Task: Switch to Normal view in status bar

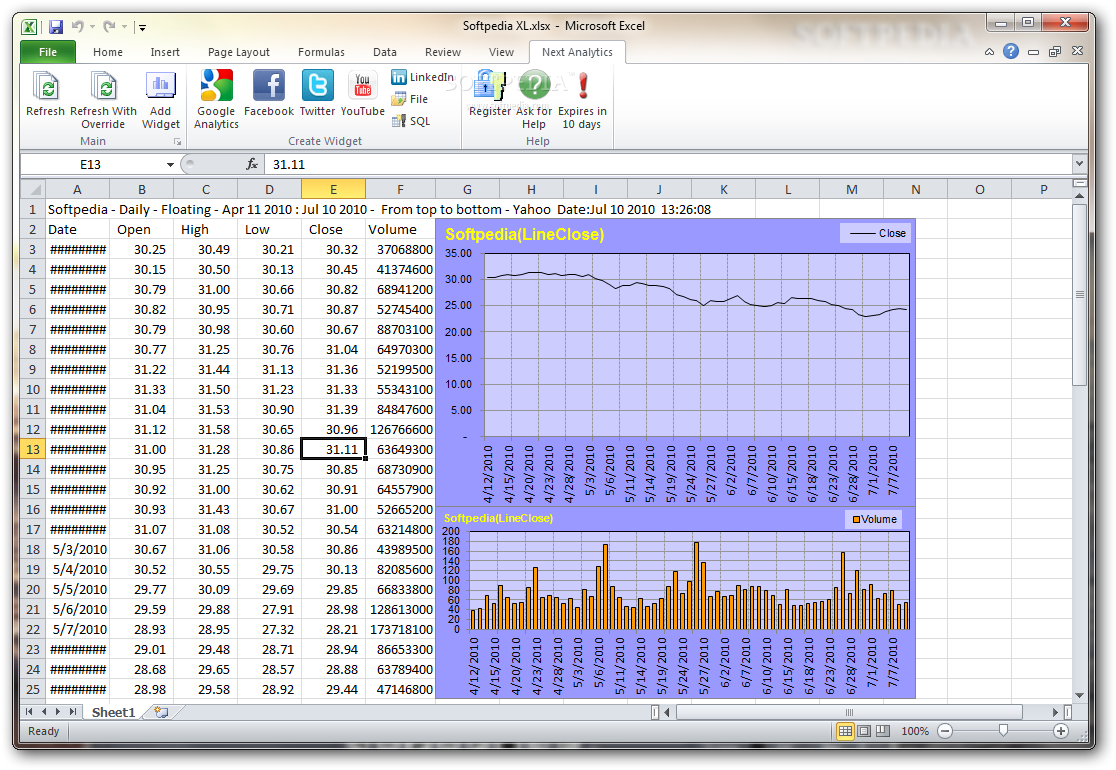Action: [845, 731]
